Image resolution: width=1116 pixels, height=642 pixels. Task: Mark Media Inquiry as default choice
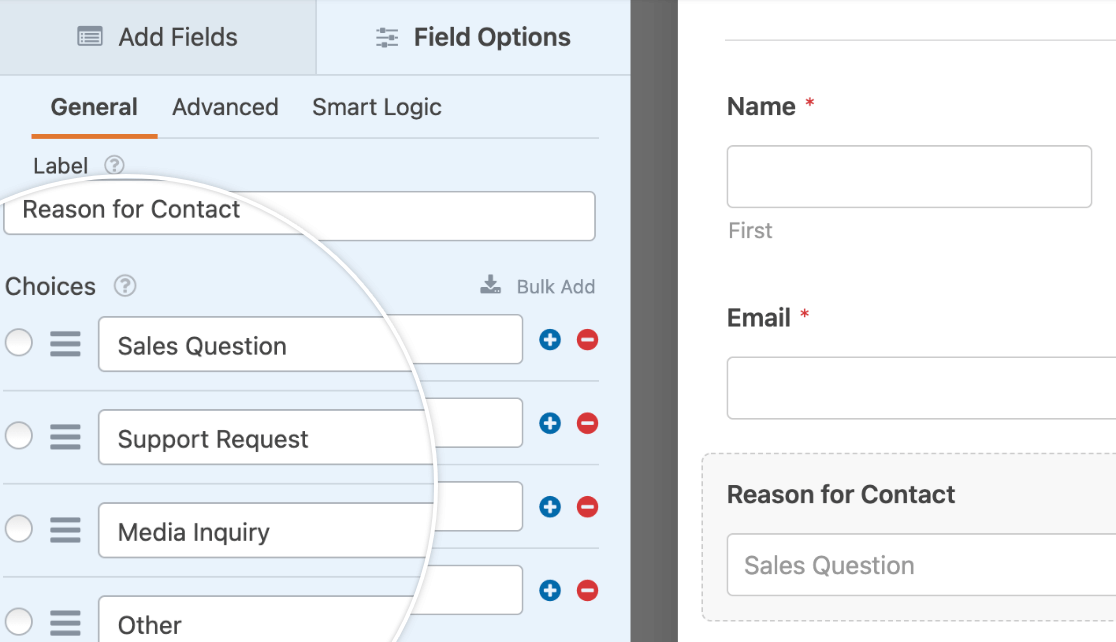[x=19, y=529]
